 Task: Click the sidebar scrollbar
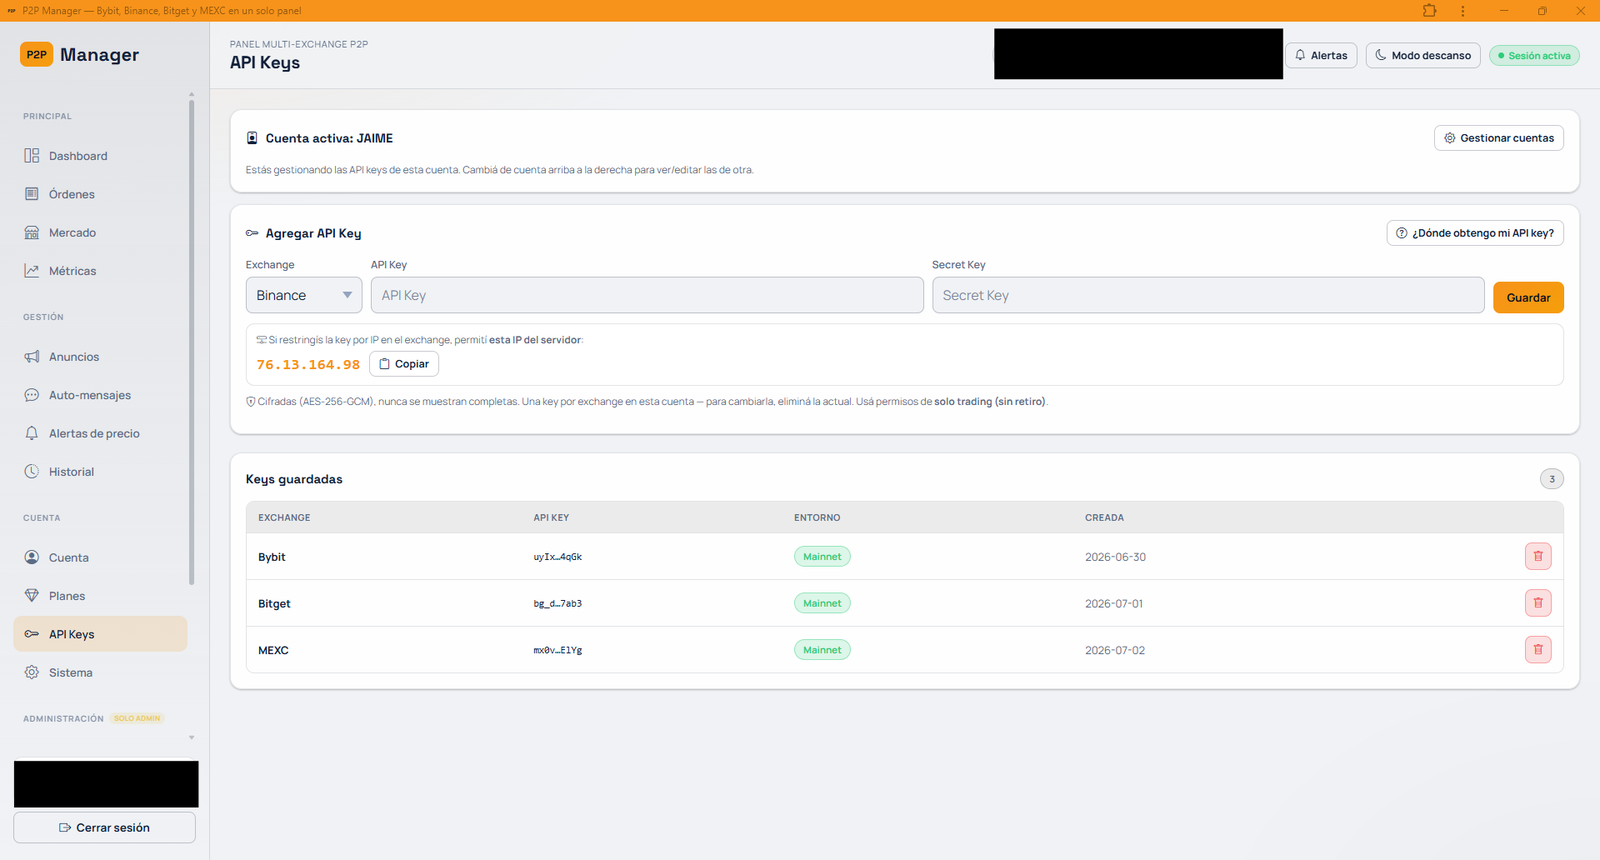tap(191, 342)
